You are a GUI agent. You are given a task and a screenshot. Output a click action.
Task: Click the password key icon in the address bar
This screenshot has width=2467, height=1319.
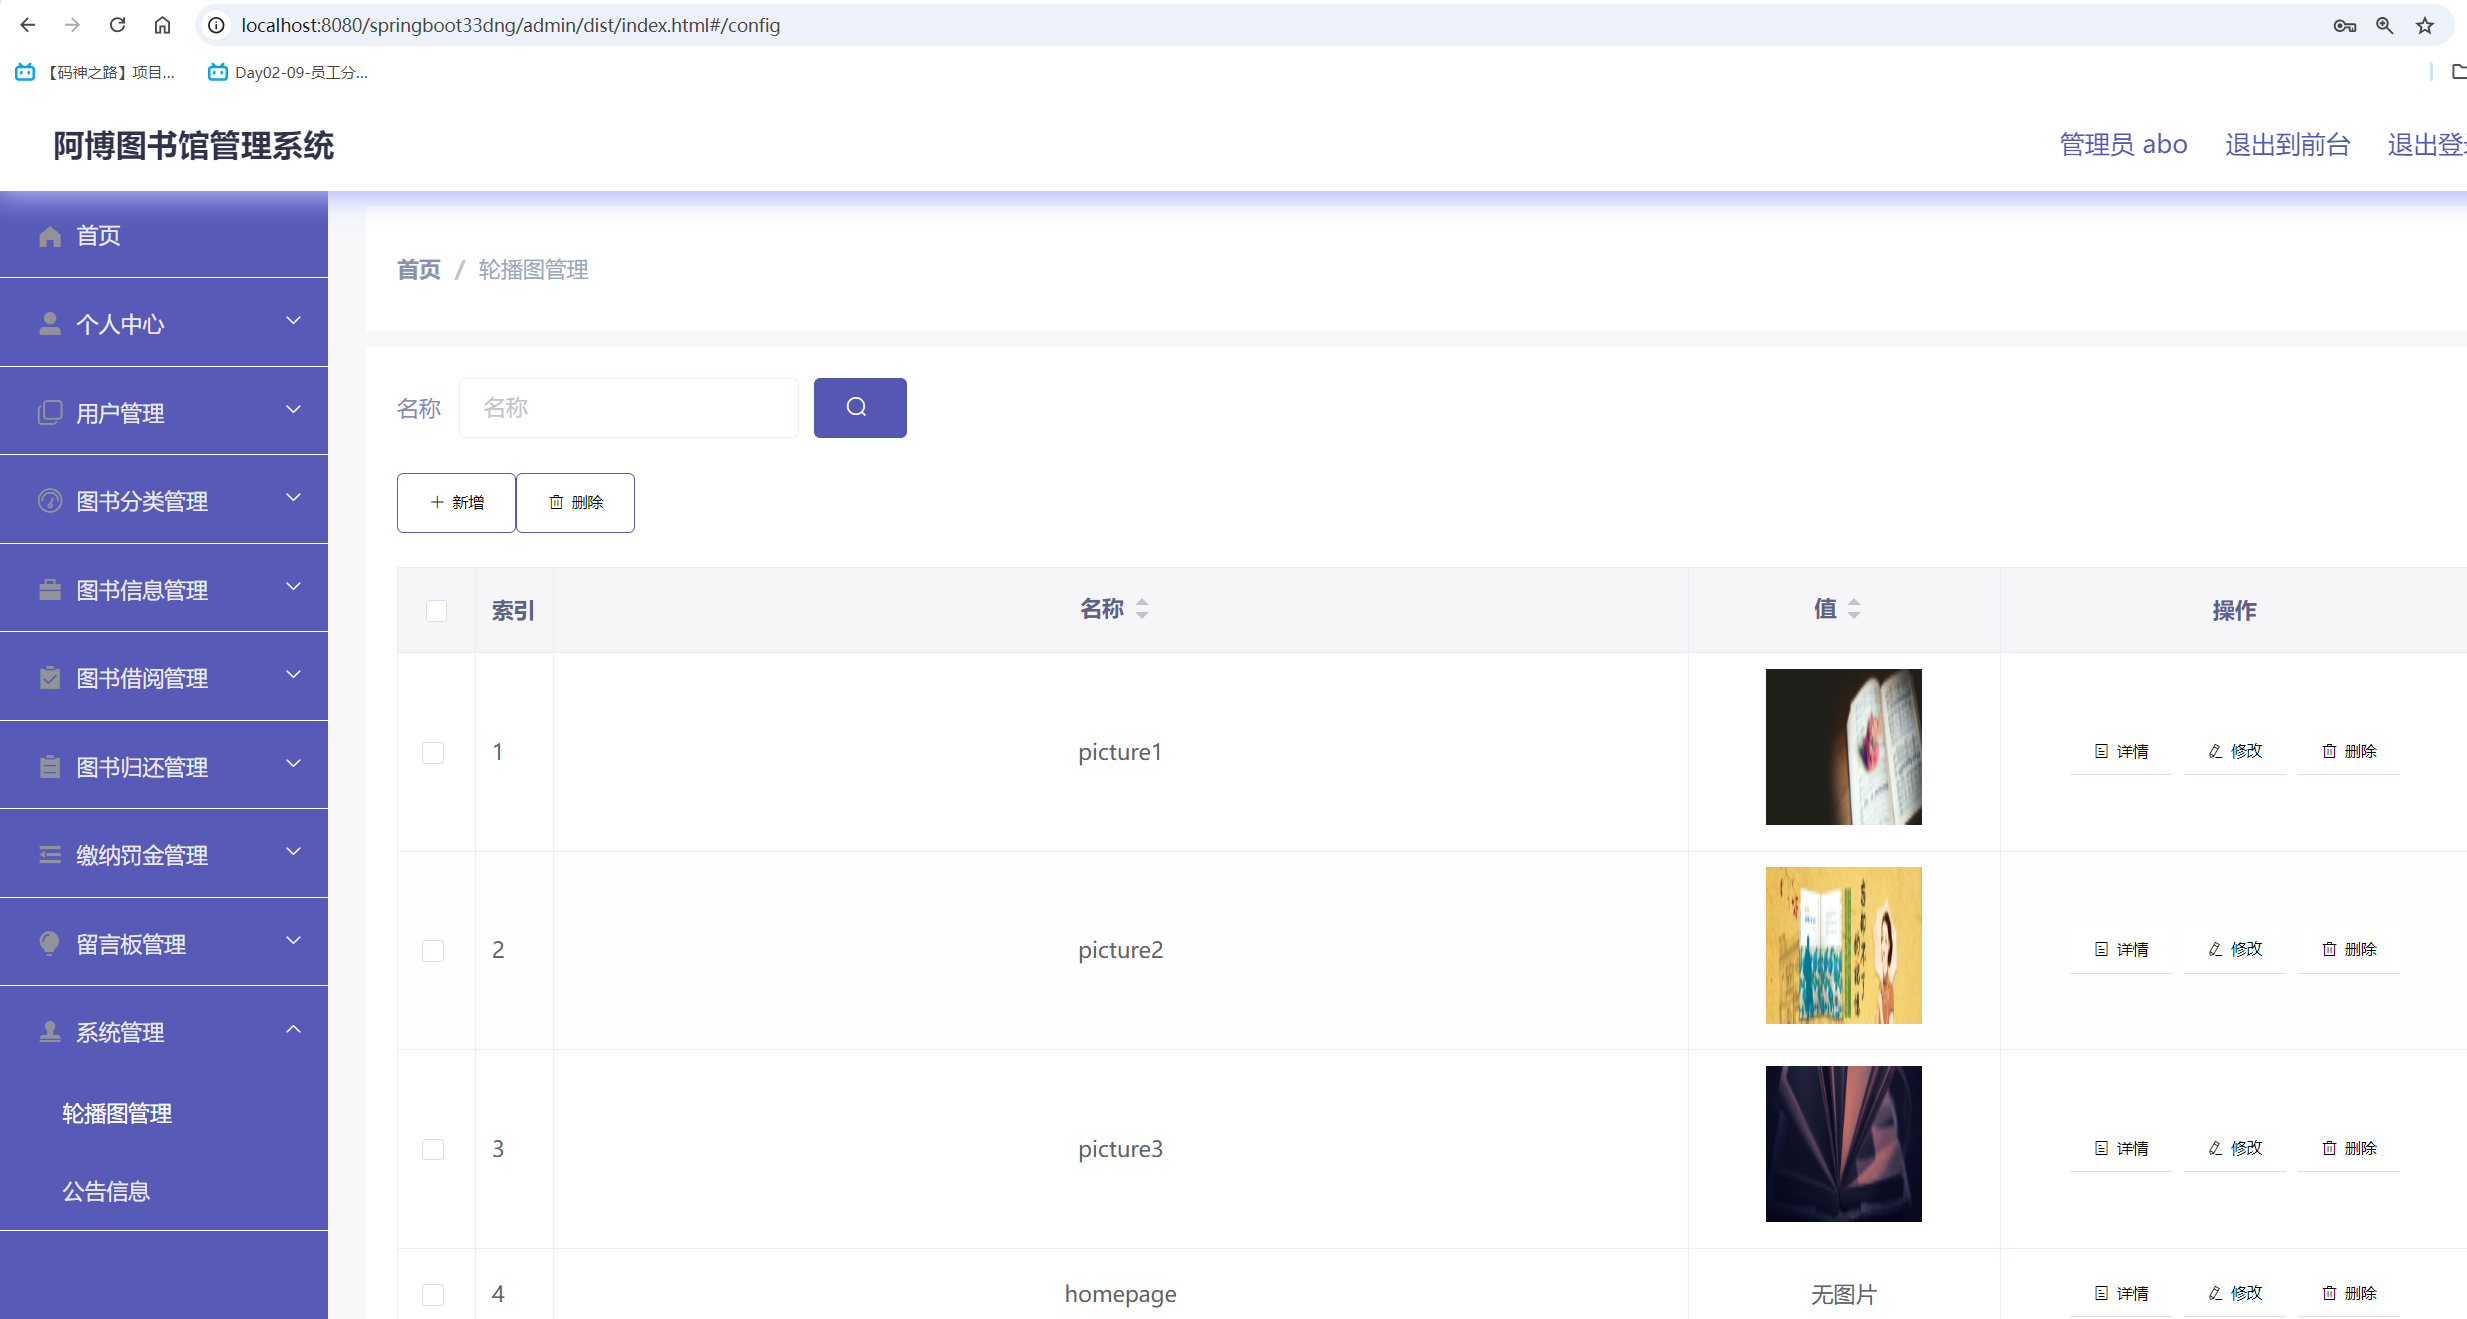tap(2344, 25)
